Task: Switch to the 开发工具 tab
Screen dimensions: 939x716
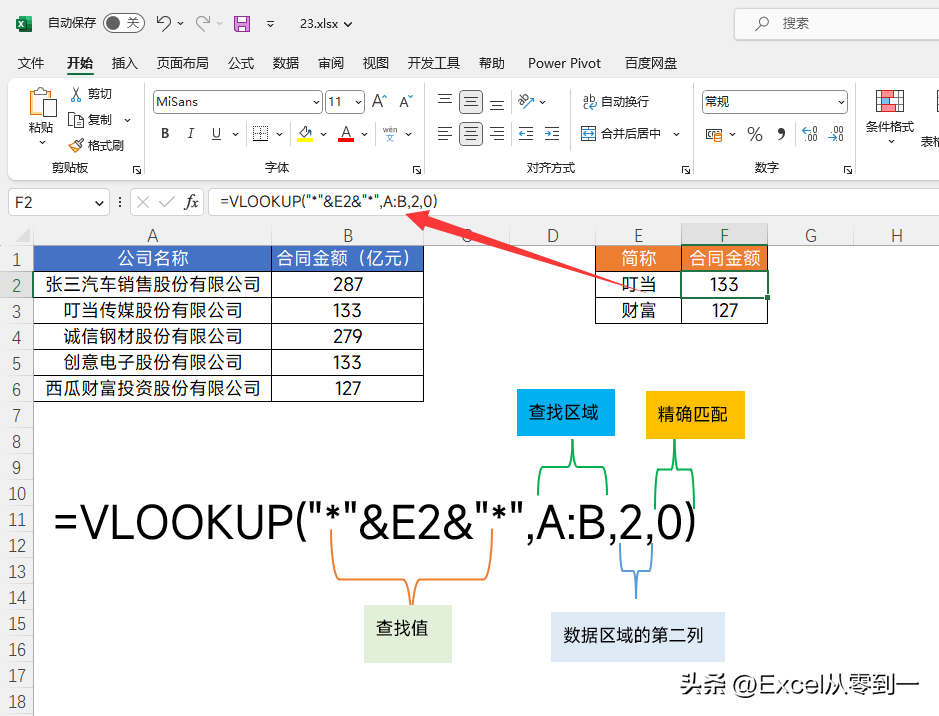Action: click(434, 63)
